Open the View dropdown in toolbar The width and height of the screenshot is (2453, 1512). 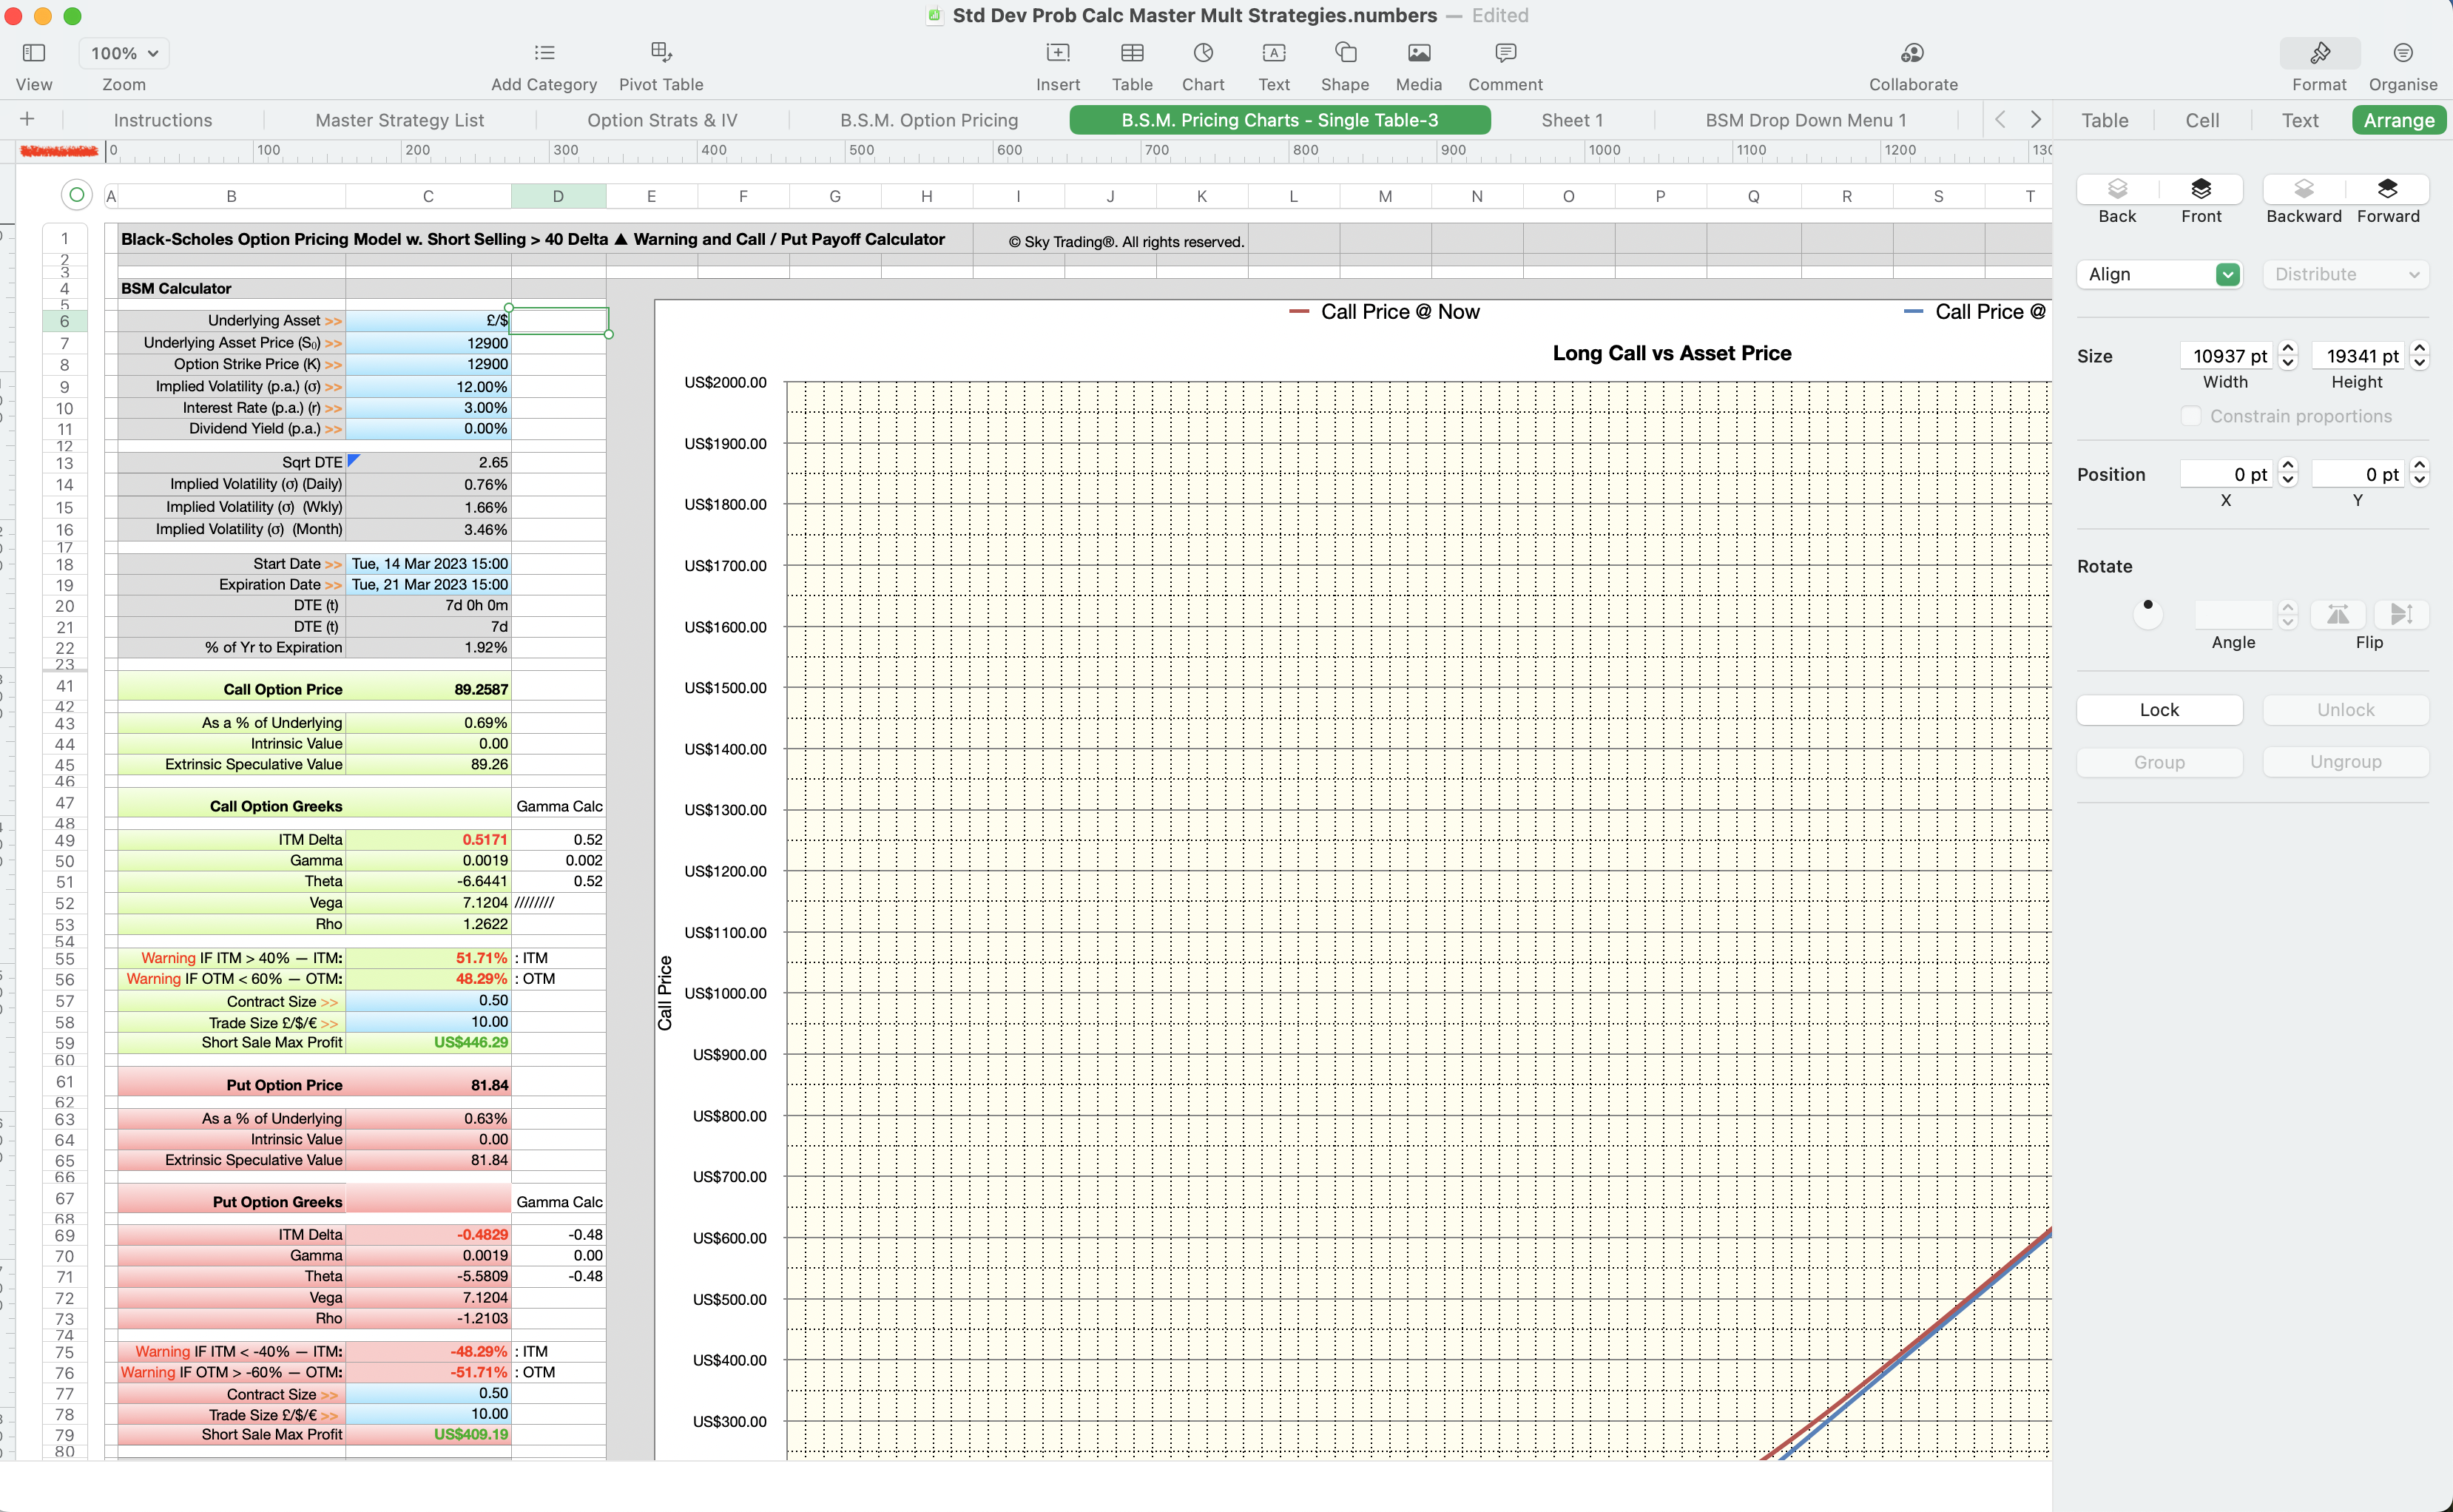(34, 53)
